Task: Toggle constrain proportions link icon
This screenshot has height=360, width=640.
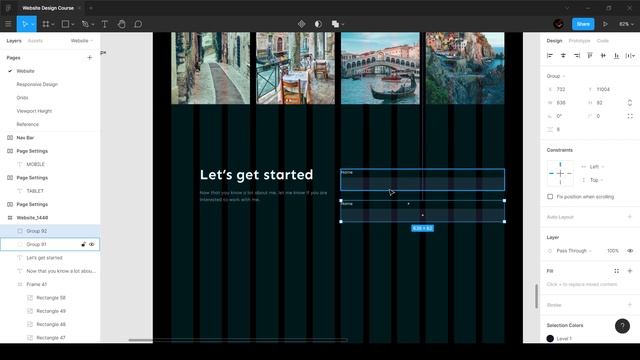Action: [x=630, y=103]
